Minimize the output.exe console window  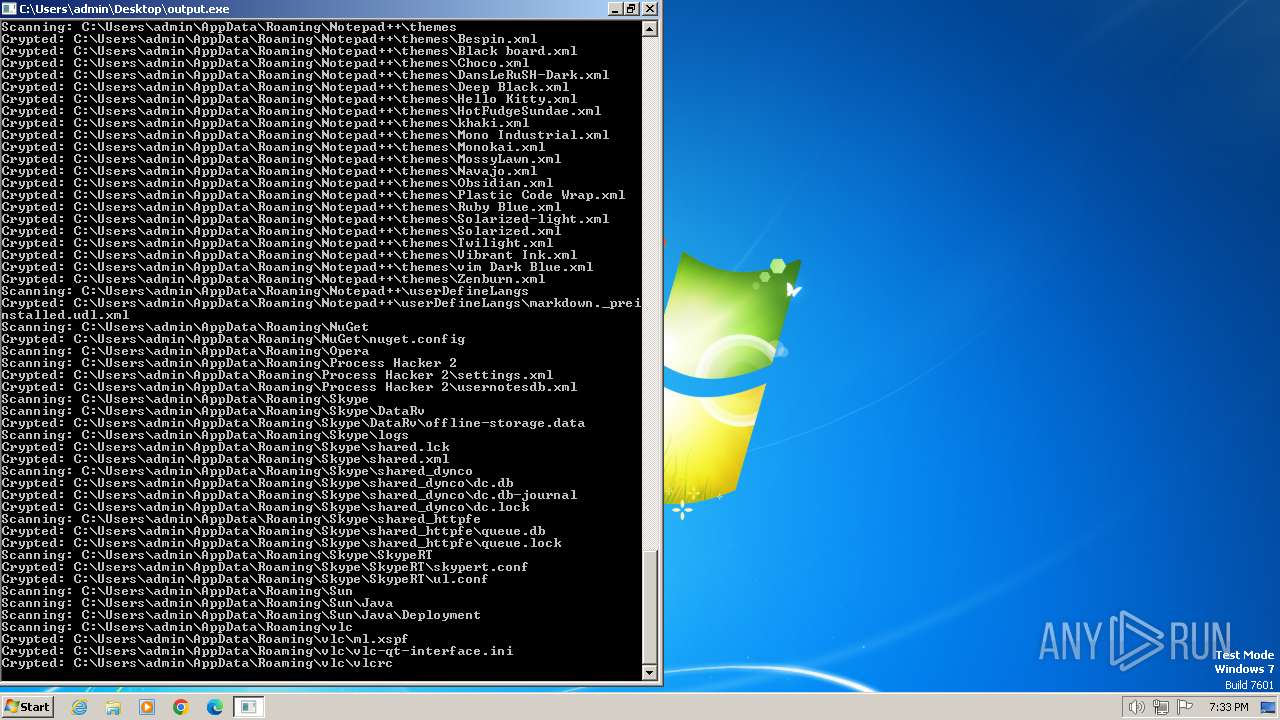pos(615,8)
